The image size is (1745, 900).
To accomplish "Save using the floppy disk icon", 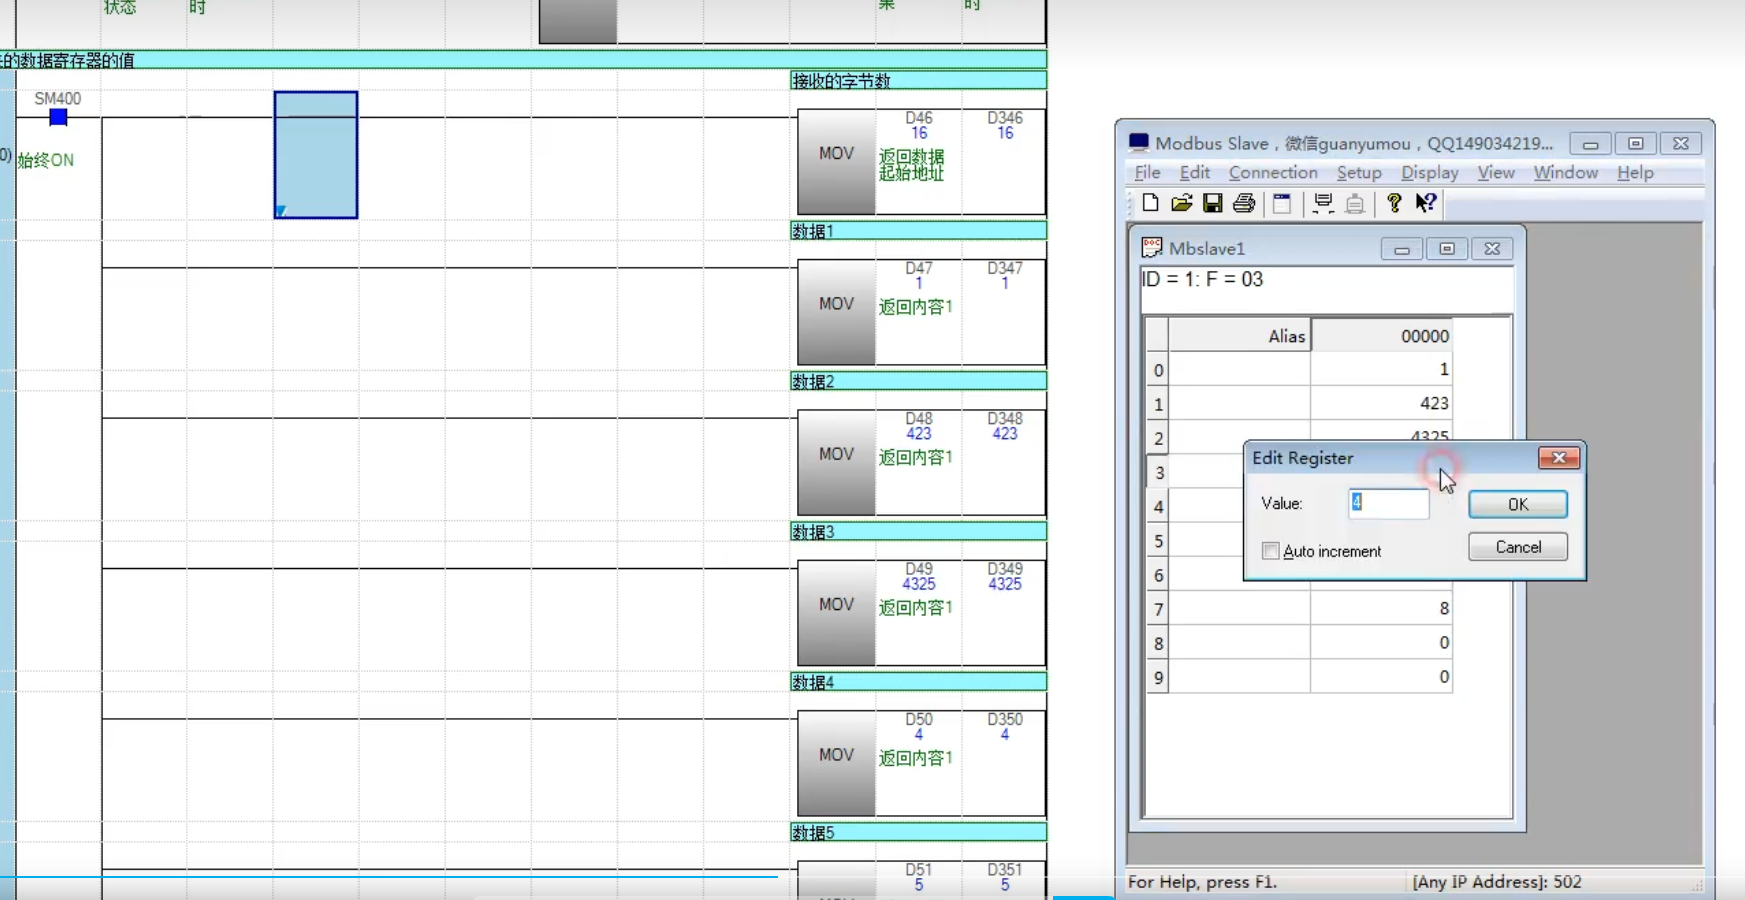I will [x=1212, y=203].
